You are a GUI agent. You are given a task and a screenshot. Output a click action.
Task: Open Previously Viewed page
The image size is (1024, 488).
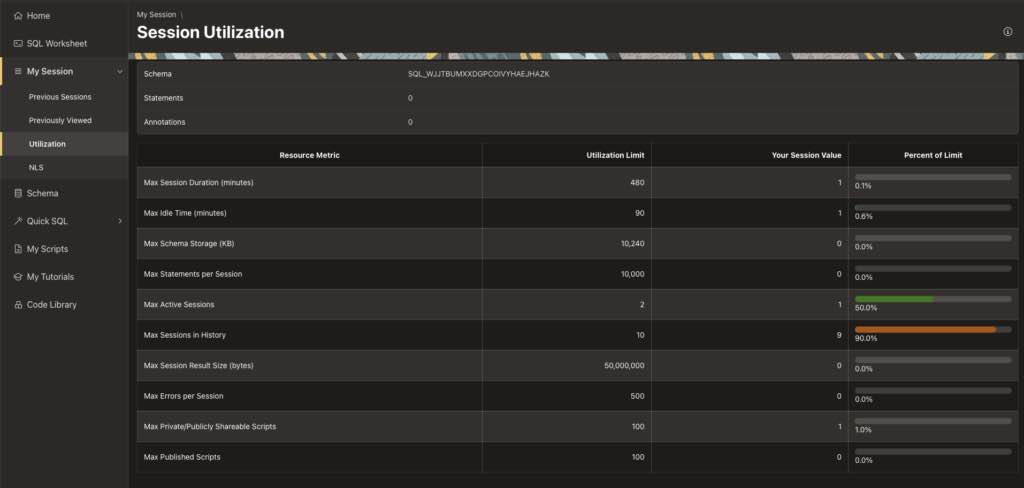tap(60, 120)
